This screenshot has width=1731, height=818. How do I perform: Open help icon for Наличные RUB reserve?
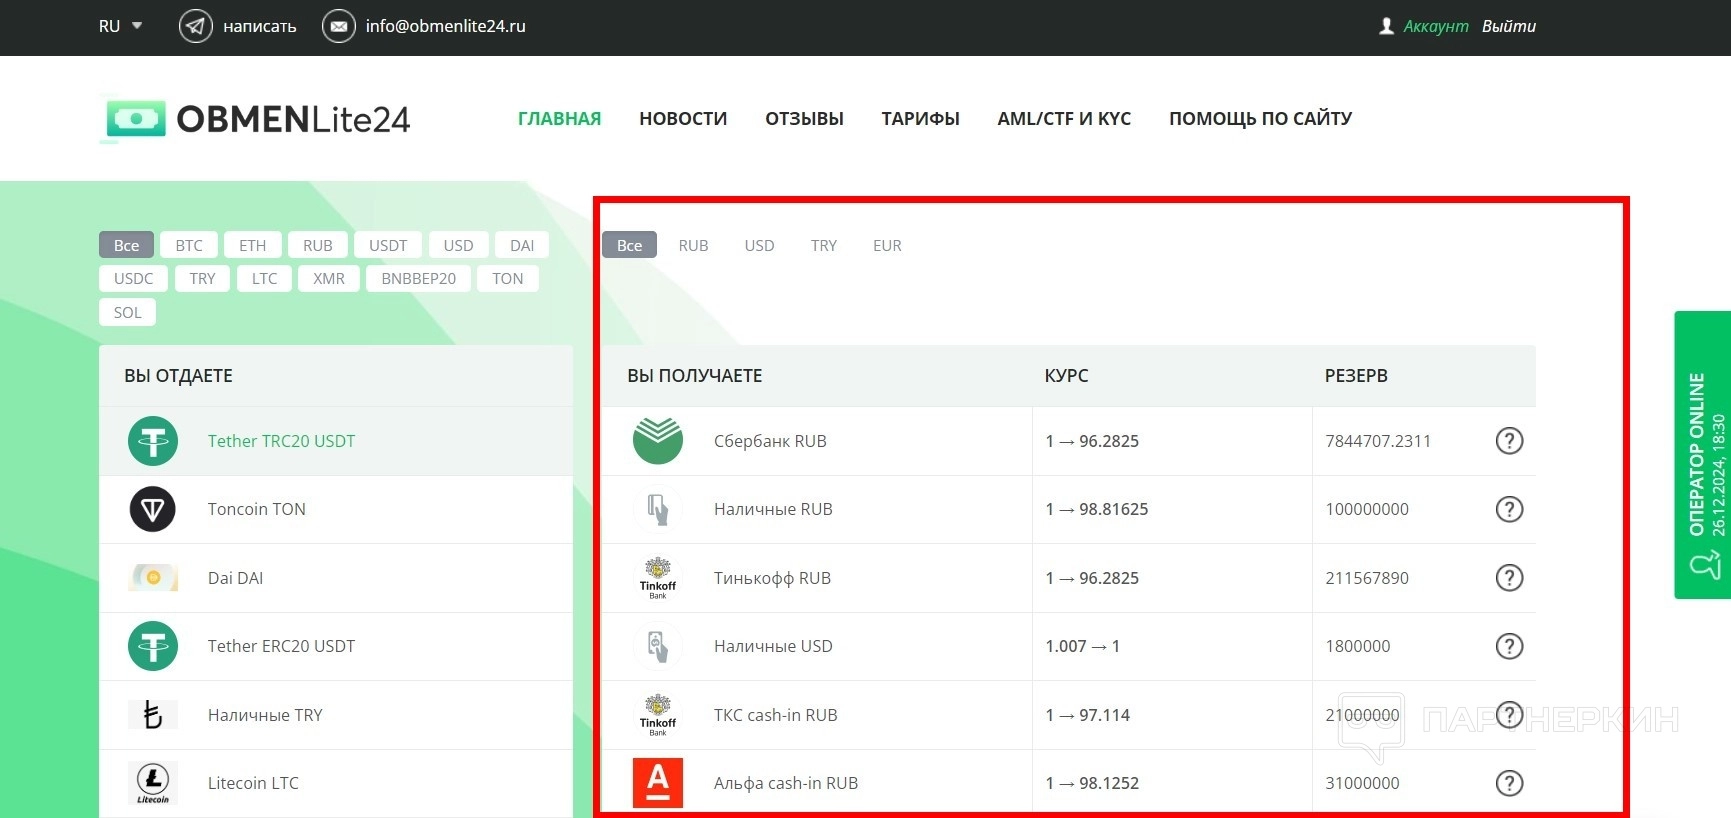tap(1509, 509)
